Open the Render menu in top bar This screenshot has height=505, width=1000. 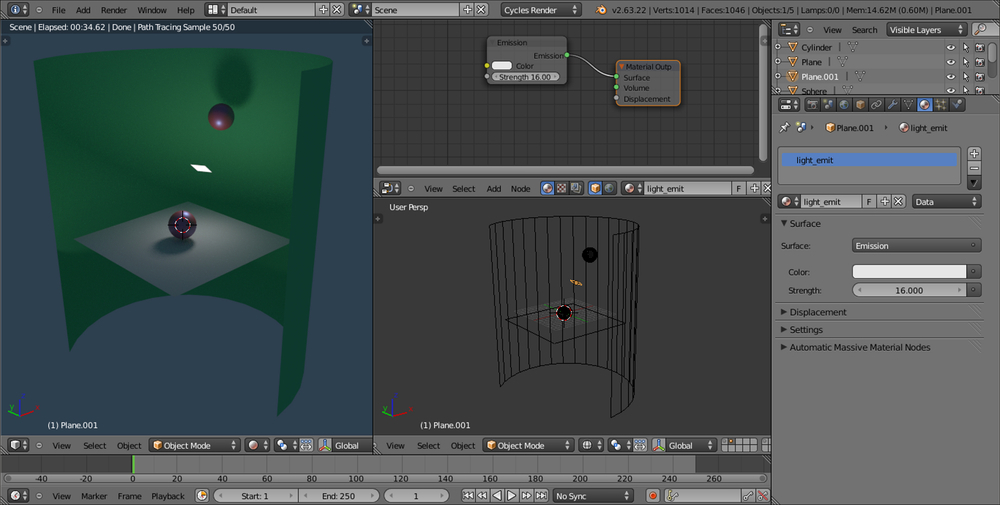point(113,9)
